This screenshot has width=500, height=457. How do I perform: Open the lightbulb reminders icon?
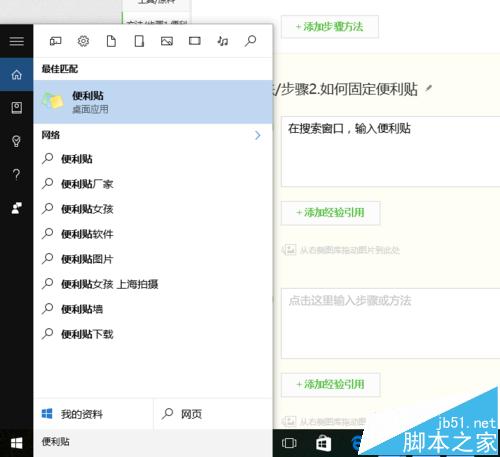[x=16, y=141]
